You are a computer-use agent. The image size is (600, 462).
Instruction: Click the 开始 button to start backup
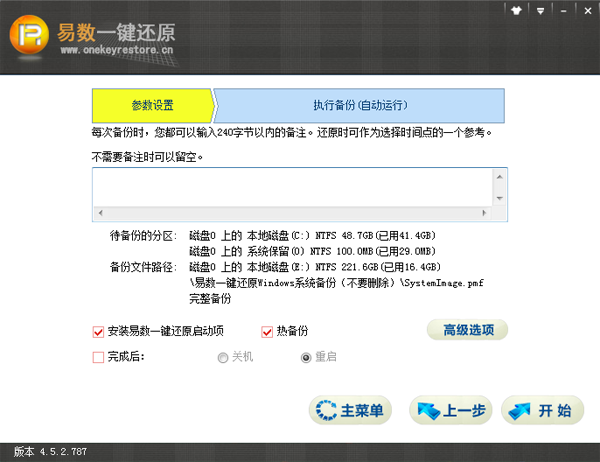(543, 410)
